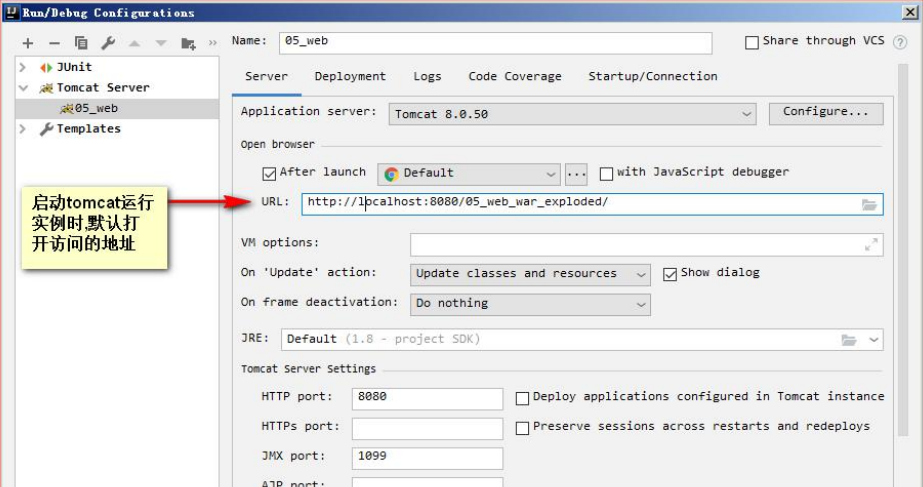Screen dimensions: 923x487
Task: Enable with JavaScript debugger checkbox
Action: (x=606, y=174)
